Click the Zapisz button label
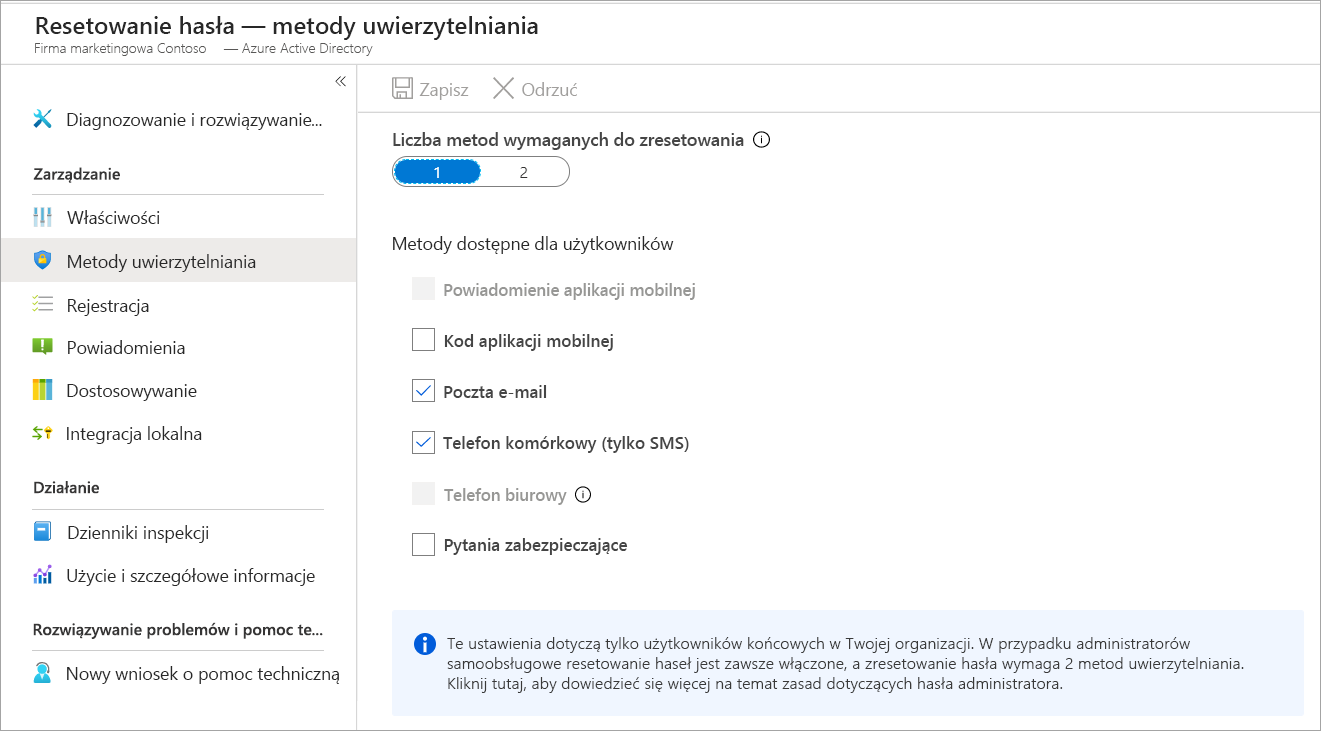The image size is (1321, 731). pos(444,89)
